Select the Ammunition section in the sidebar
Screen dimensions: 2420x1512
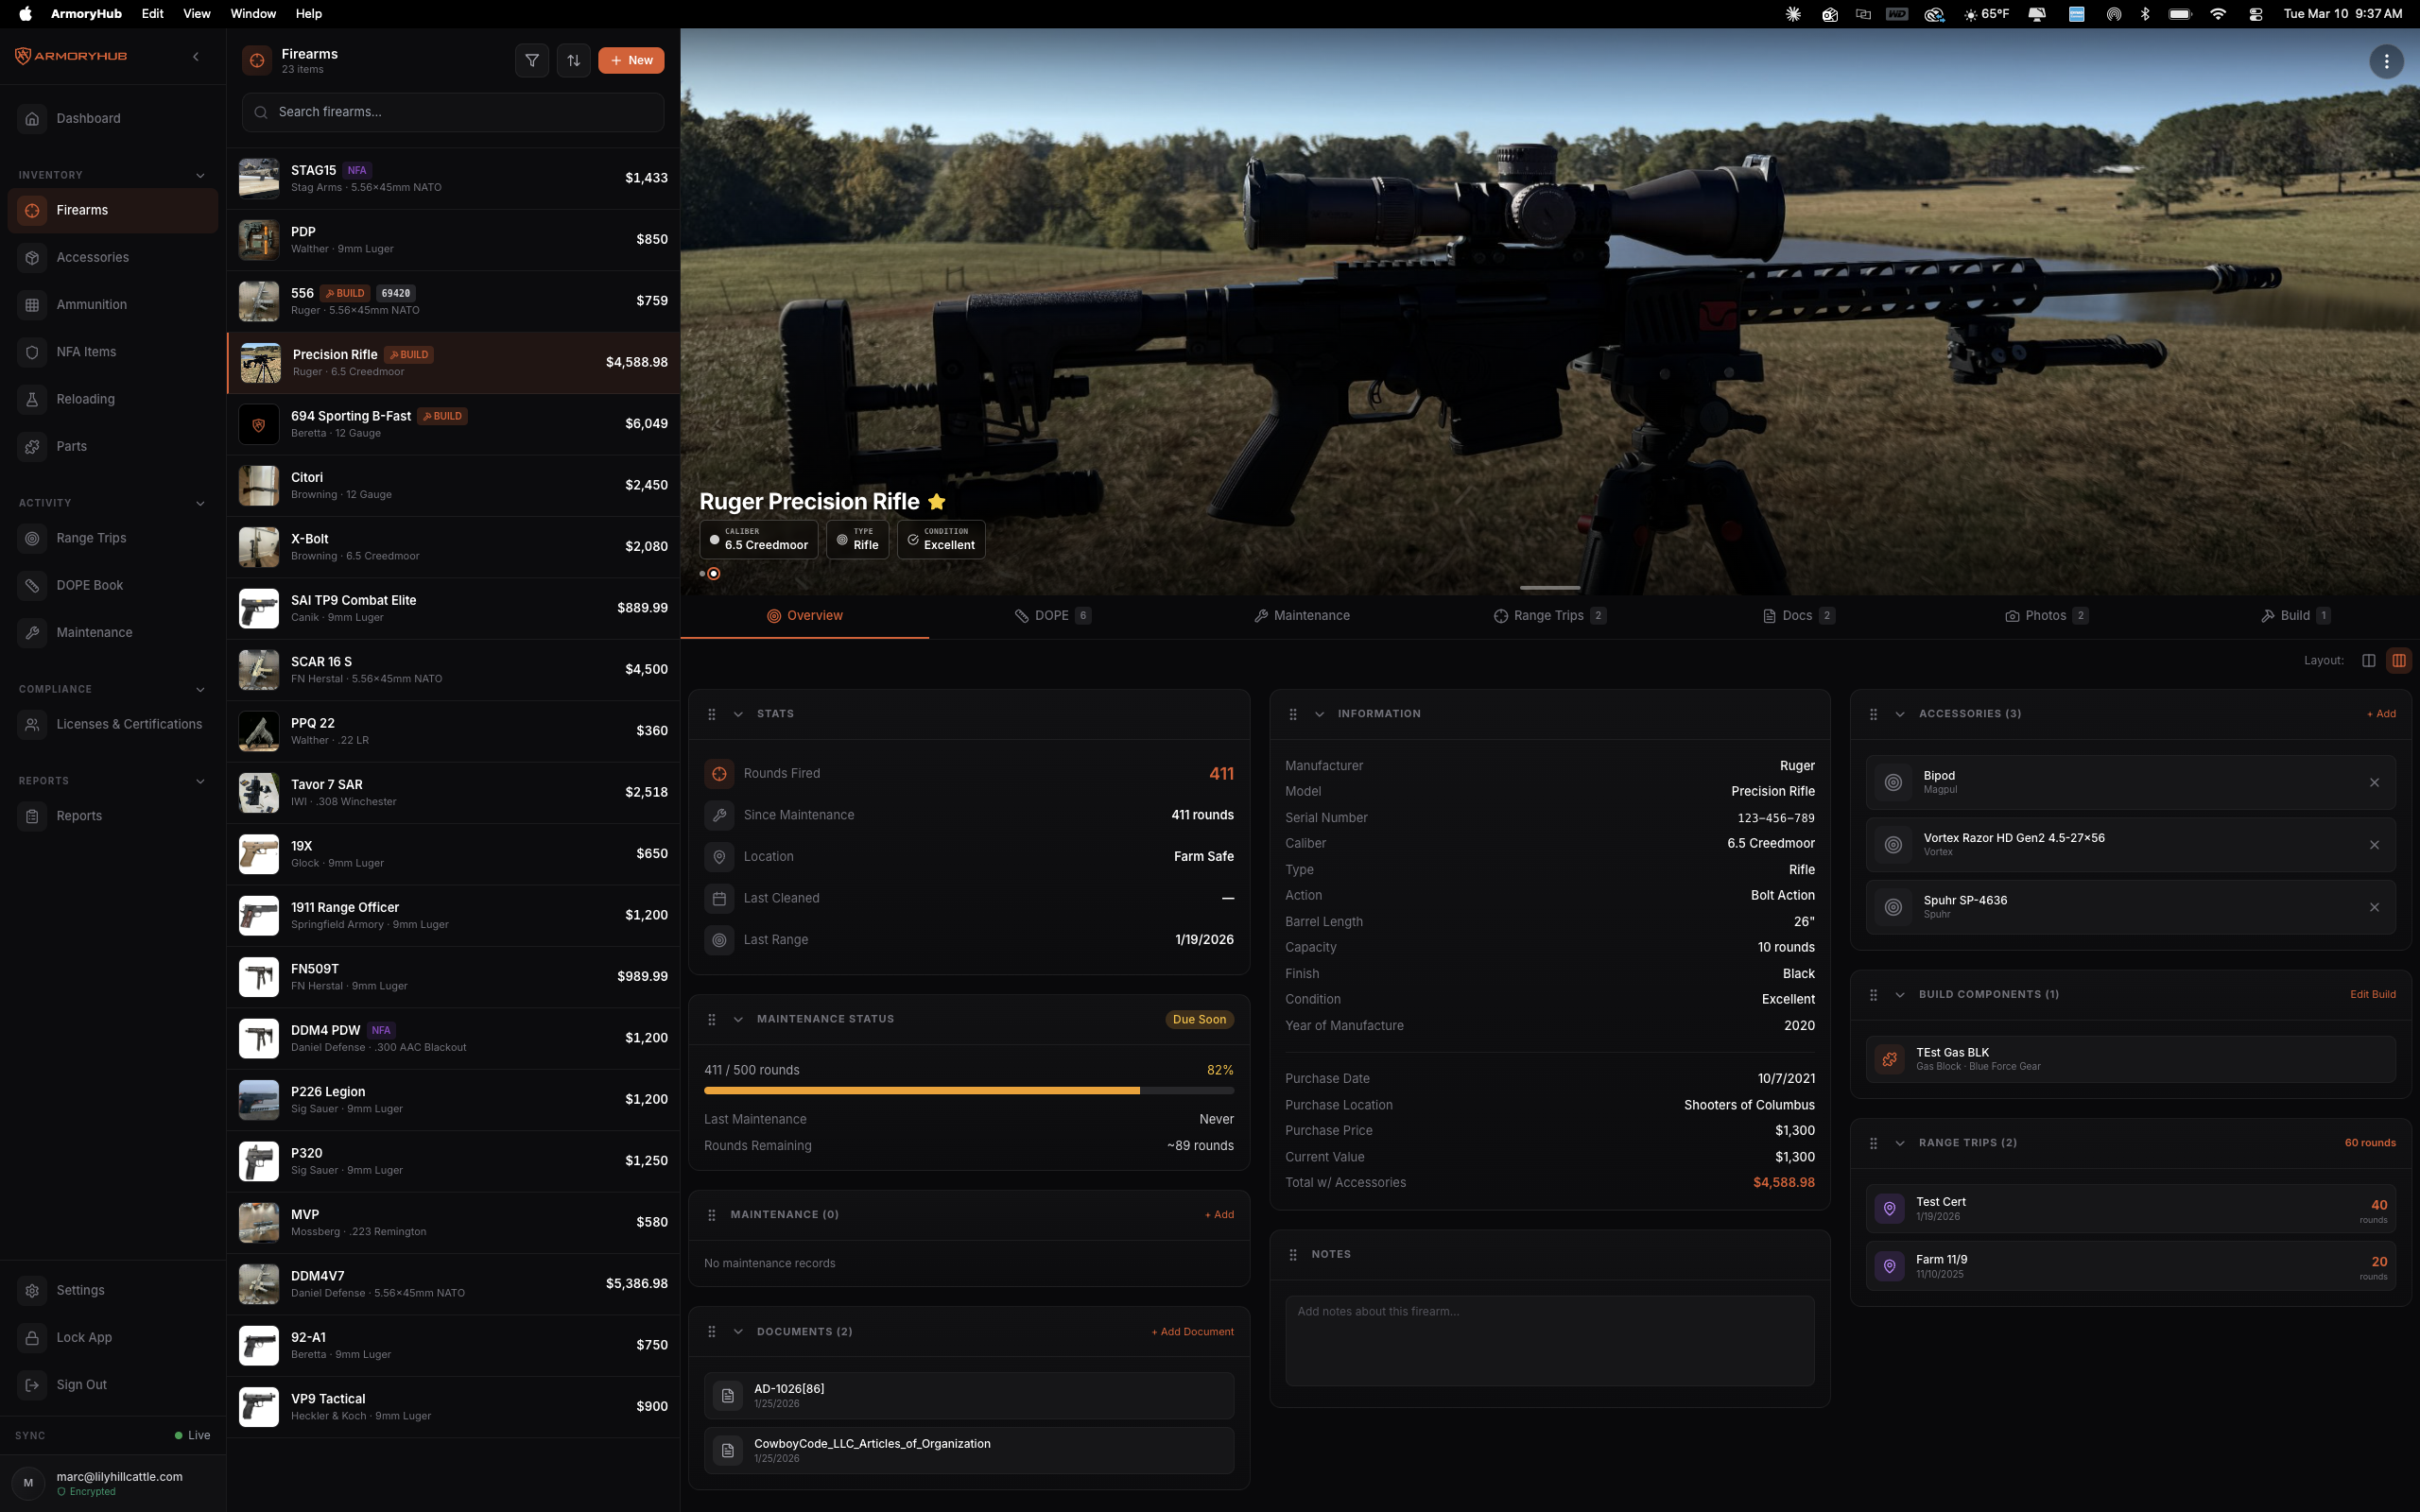coord(92,304)
